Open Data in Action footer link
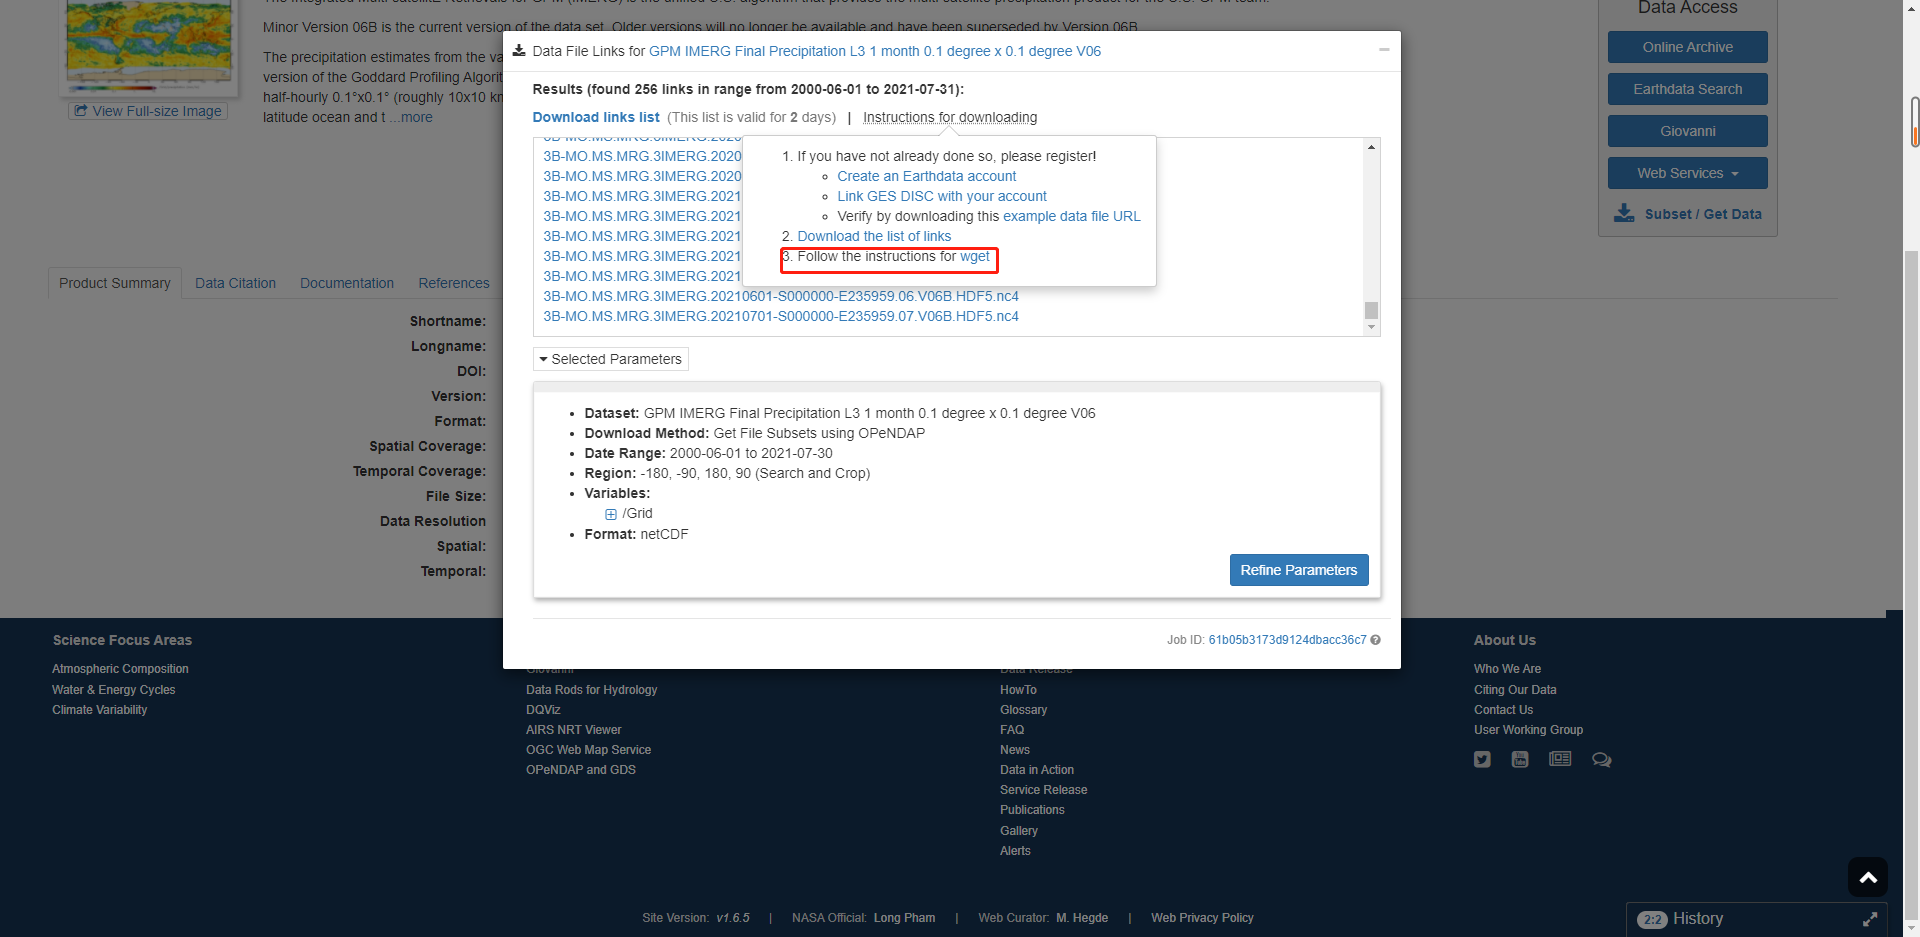Viewport: 1920px width, 937px height. pos(1037,770)
